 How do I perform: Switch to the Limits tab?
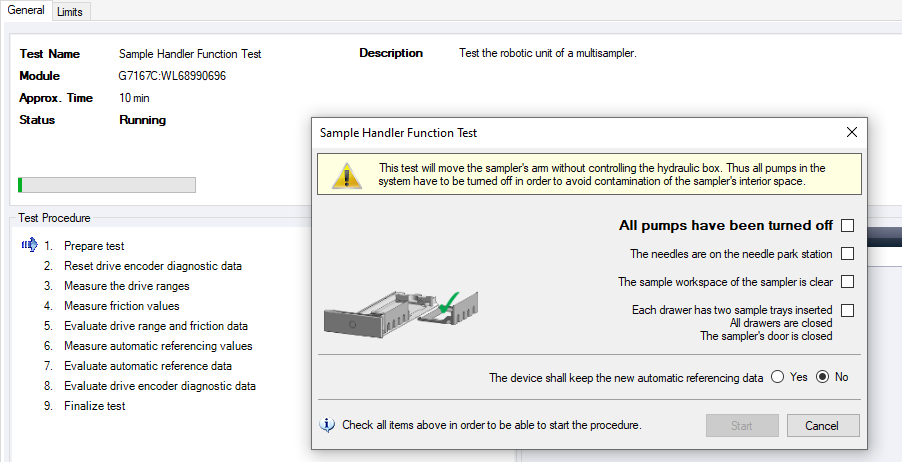point(70,11)
